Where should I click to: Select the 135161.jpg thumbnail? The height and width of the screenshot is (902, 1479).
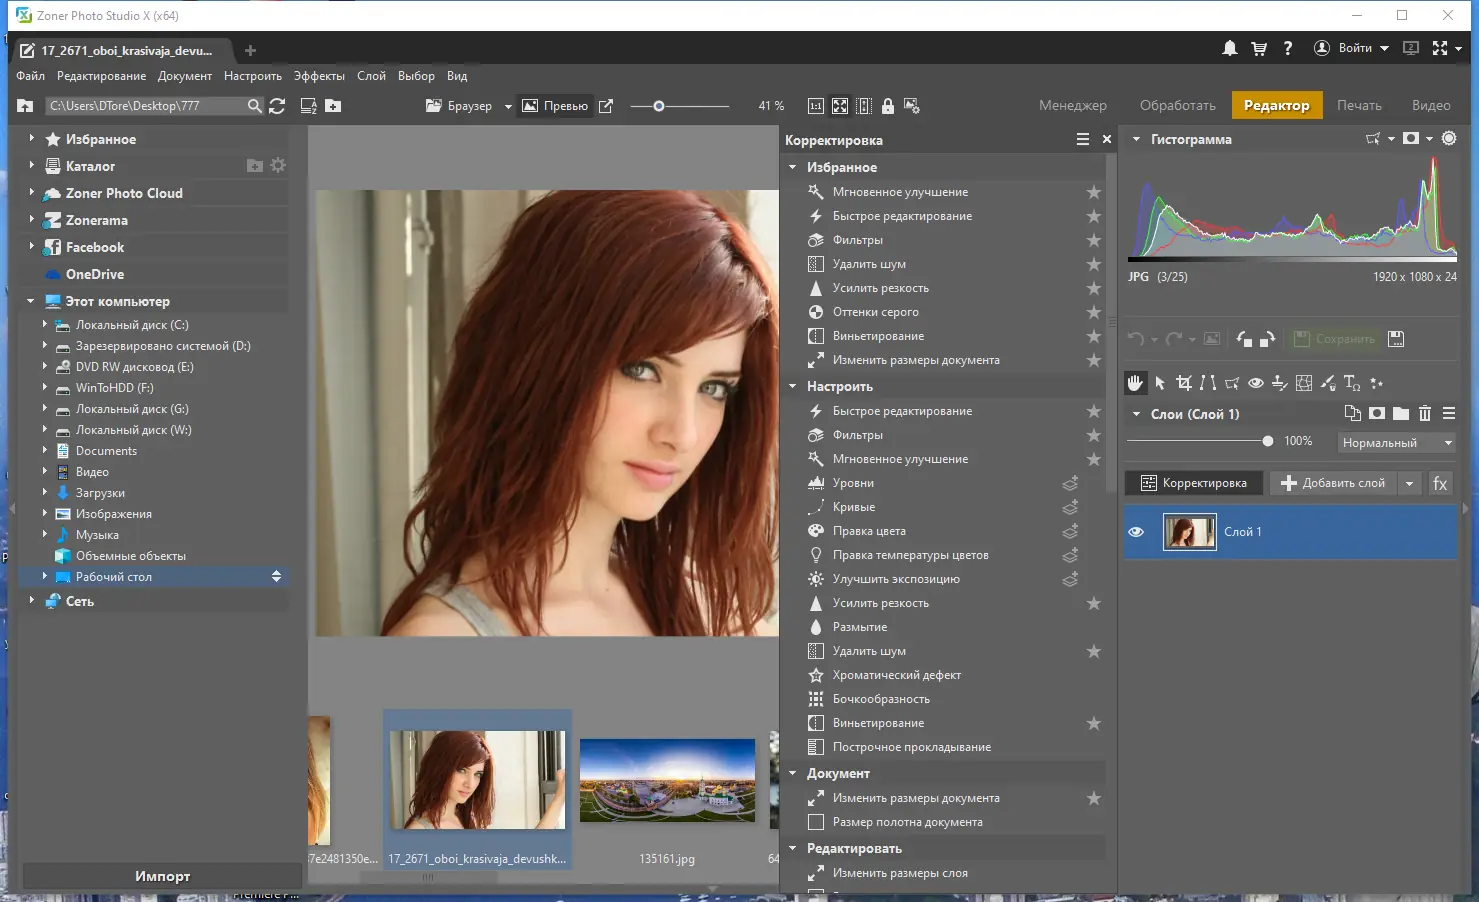click(667, 782)
